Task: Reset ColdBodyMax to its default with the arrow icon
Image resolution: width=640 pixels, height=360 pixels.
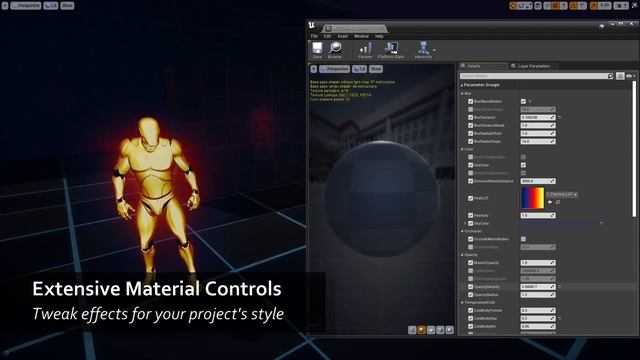Action: [560, 318]
